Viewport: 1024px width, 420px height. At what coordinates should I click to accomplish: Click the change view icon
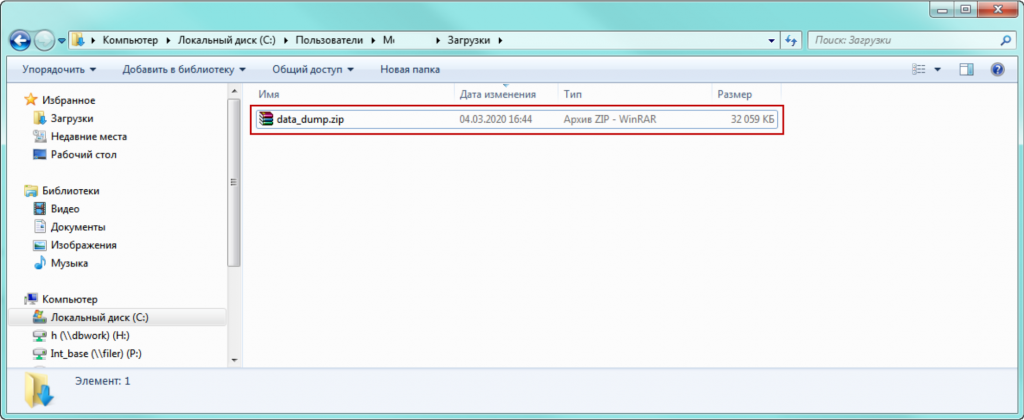point(920,70)
